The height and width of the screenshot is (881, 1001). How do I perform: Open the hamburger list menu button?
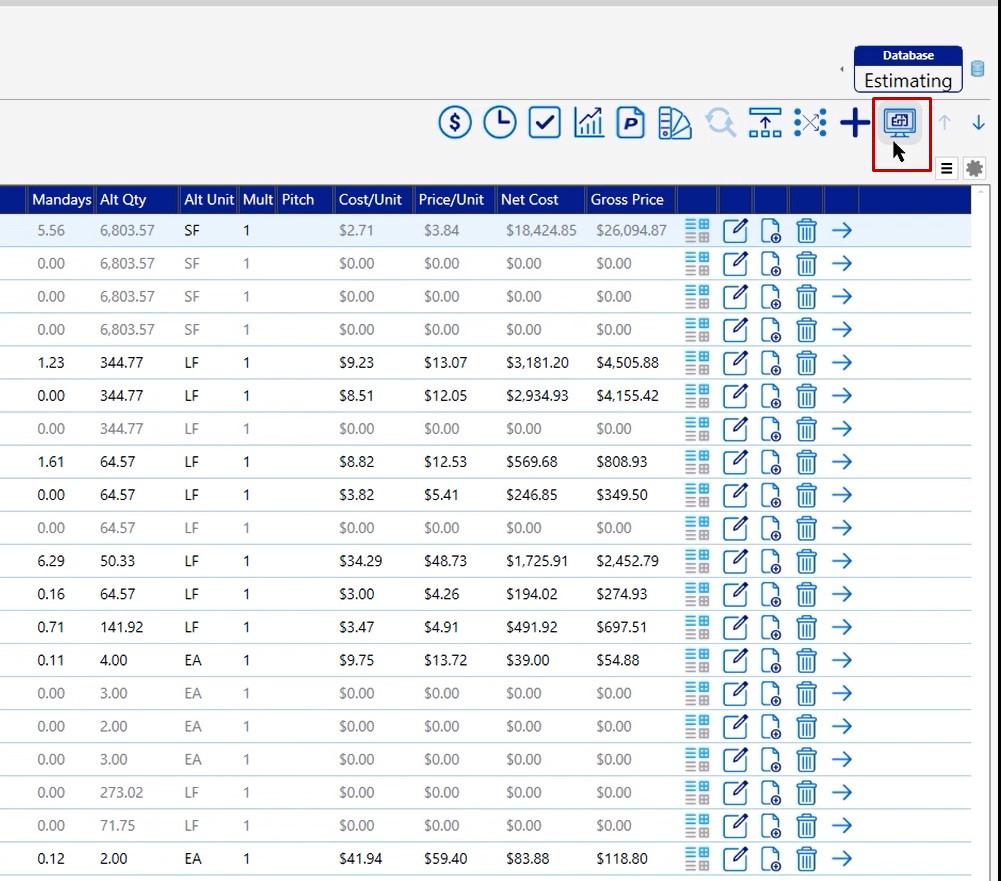[946, 169]
